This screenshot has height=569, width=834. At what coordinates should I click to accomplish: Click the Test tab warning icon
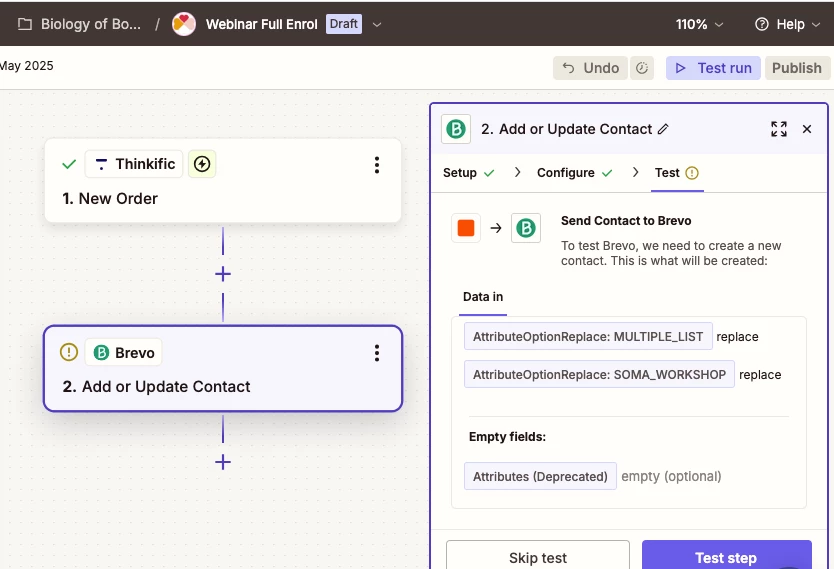pos(692,173)
